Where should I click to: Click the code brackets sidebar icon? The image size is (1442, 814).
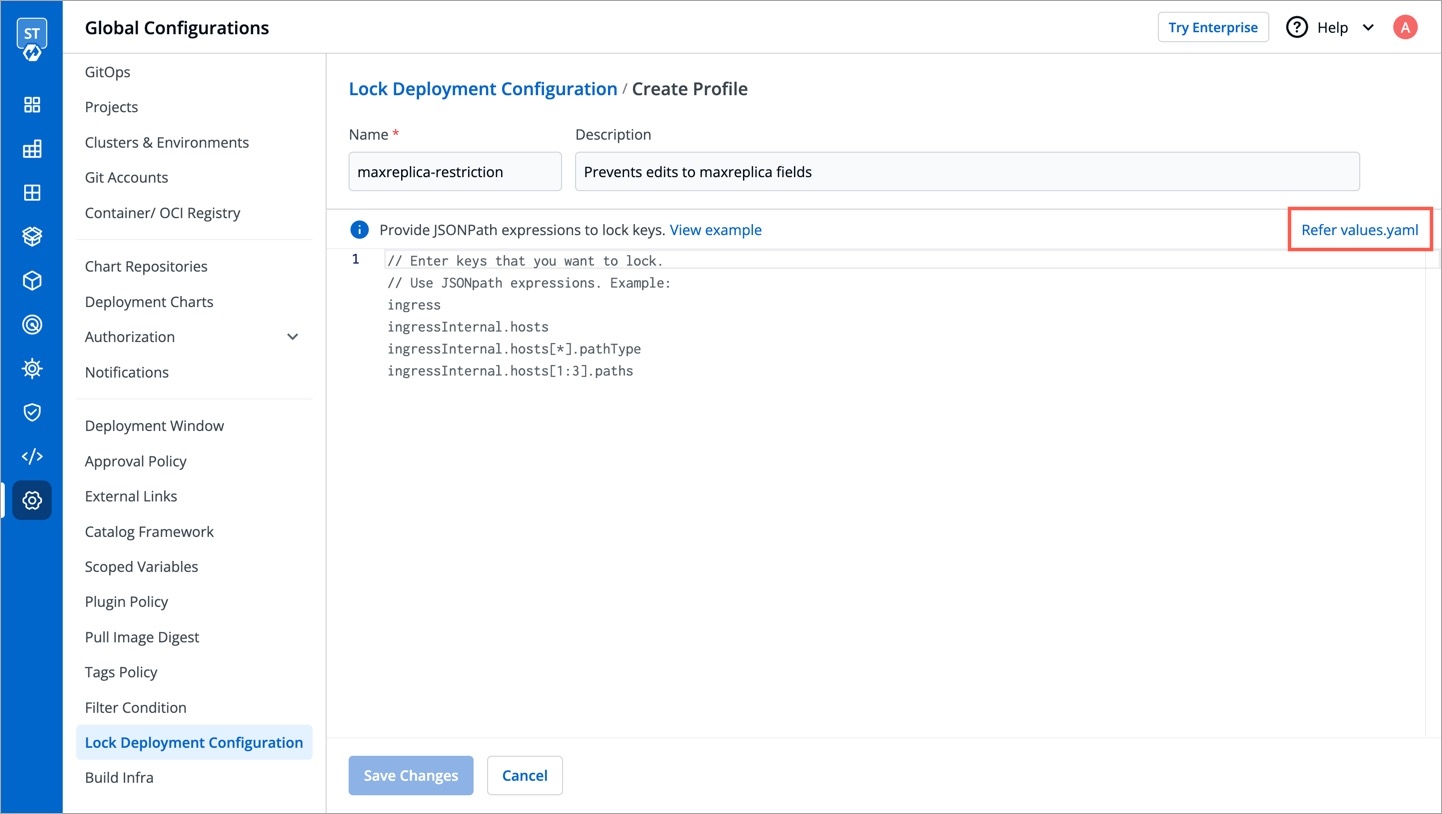pyautogui.click(x=32, y=456)
